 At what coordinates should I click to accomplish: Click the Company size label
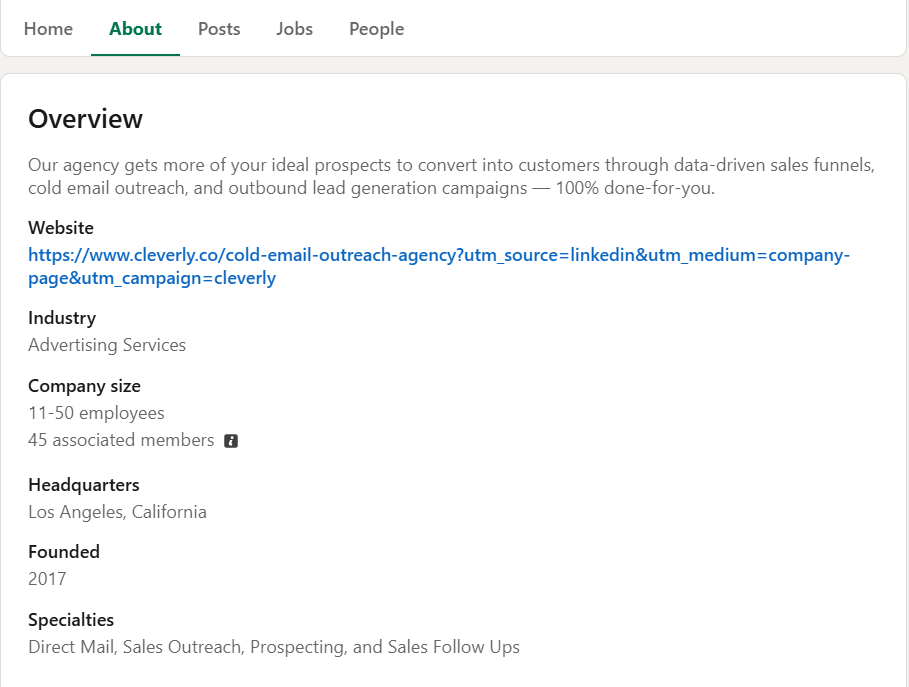[84, 386]
